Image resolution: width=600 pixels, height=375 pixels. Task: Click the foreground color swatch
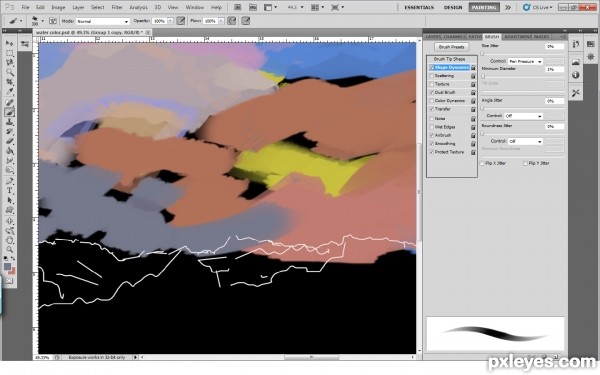(7, 266)
